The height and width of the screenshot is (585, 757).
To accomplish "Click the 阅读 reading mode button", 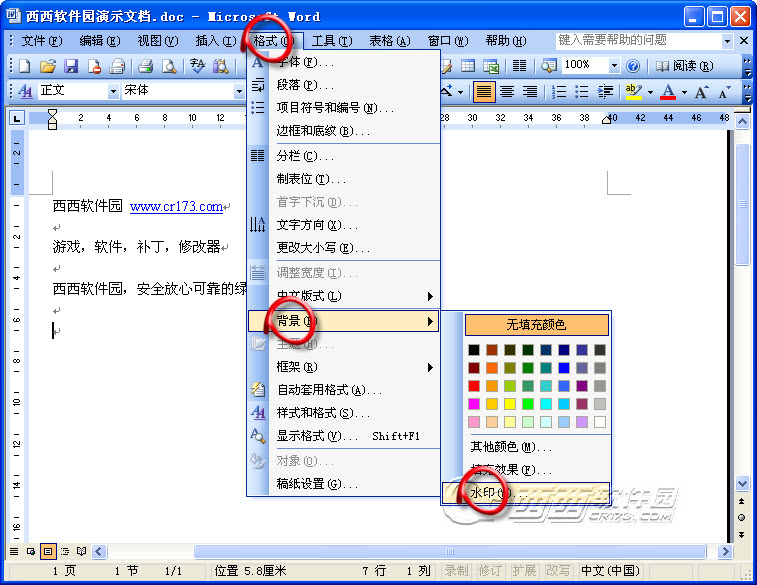I will (684, 66).
